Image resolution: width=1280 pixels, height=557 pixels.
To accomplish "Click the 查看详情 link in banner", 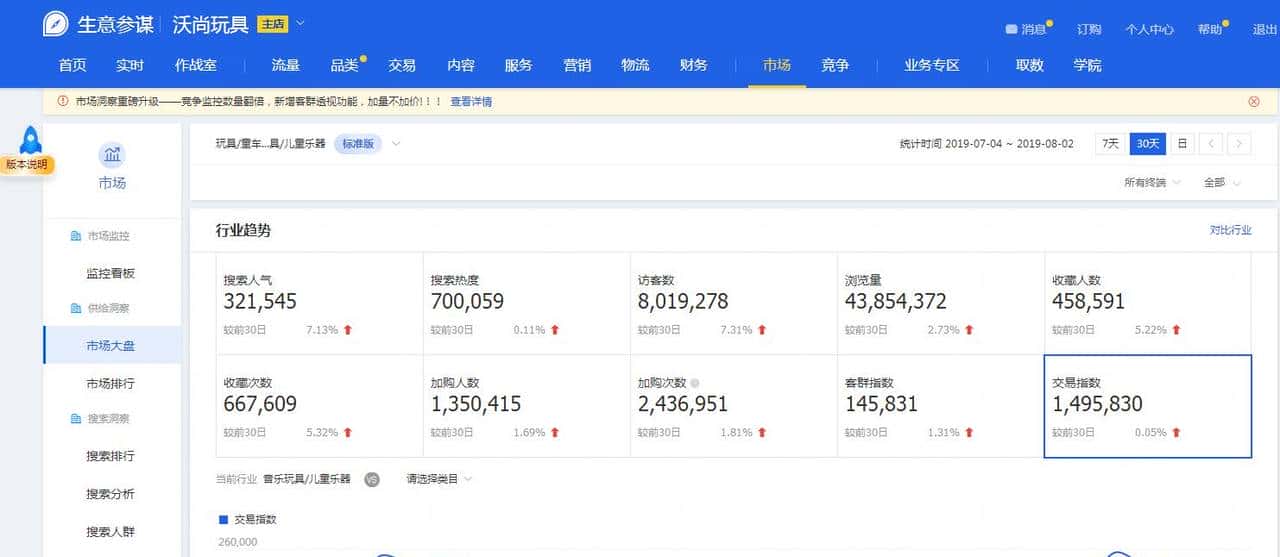I will pos(471,102).
